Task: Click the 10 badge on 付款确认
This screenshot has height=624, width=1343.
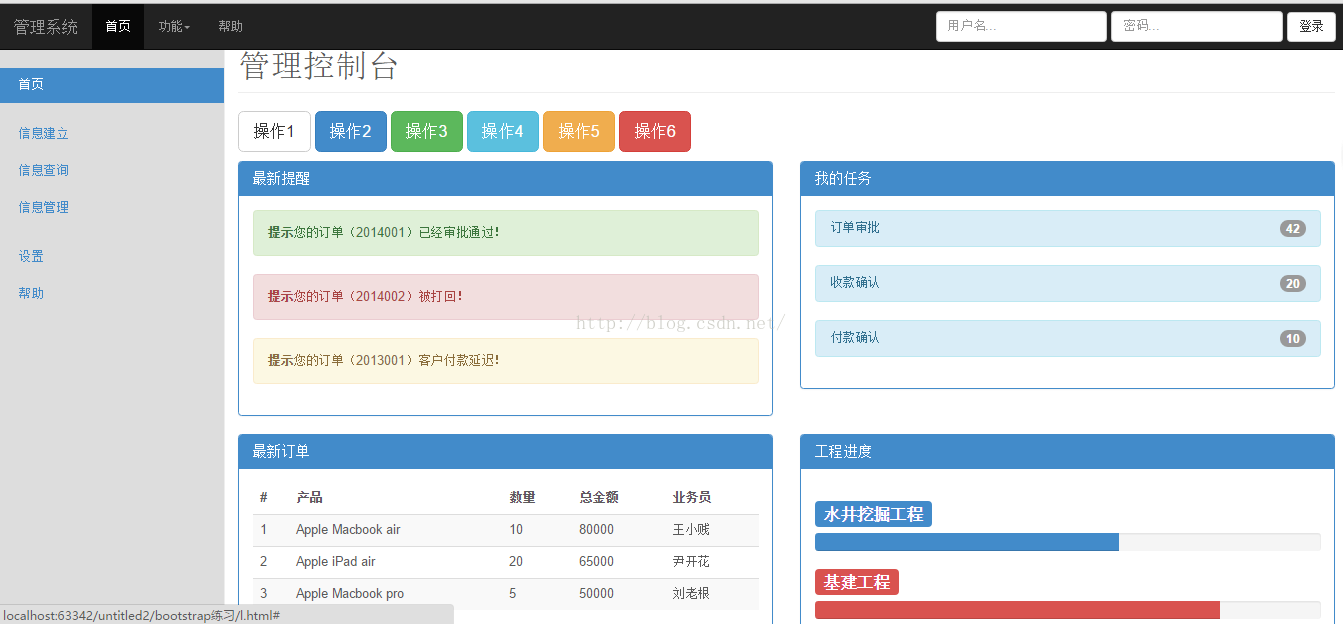Action: tap(1293, 339)
